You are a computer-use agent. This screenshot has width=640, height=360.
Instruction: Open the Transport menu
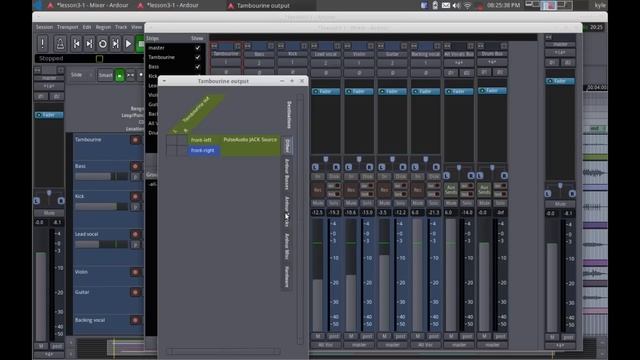coord(67,27)
